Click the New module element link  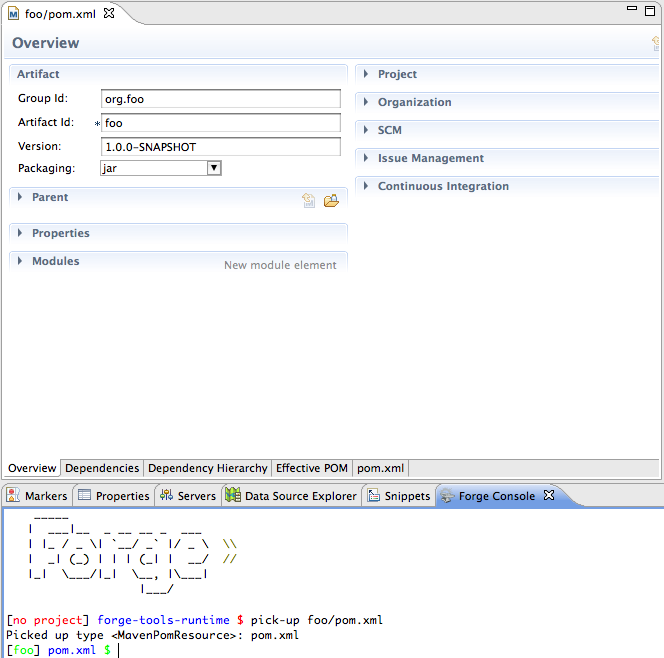[280, 265]
